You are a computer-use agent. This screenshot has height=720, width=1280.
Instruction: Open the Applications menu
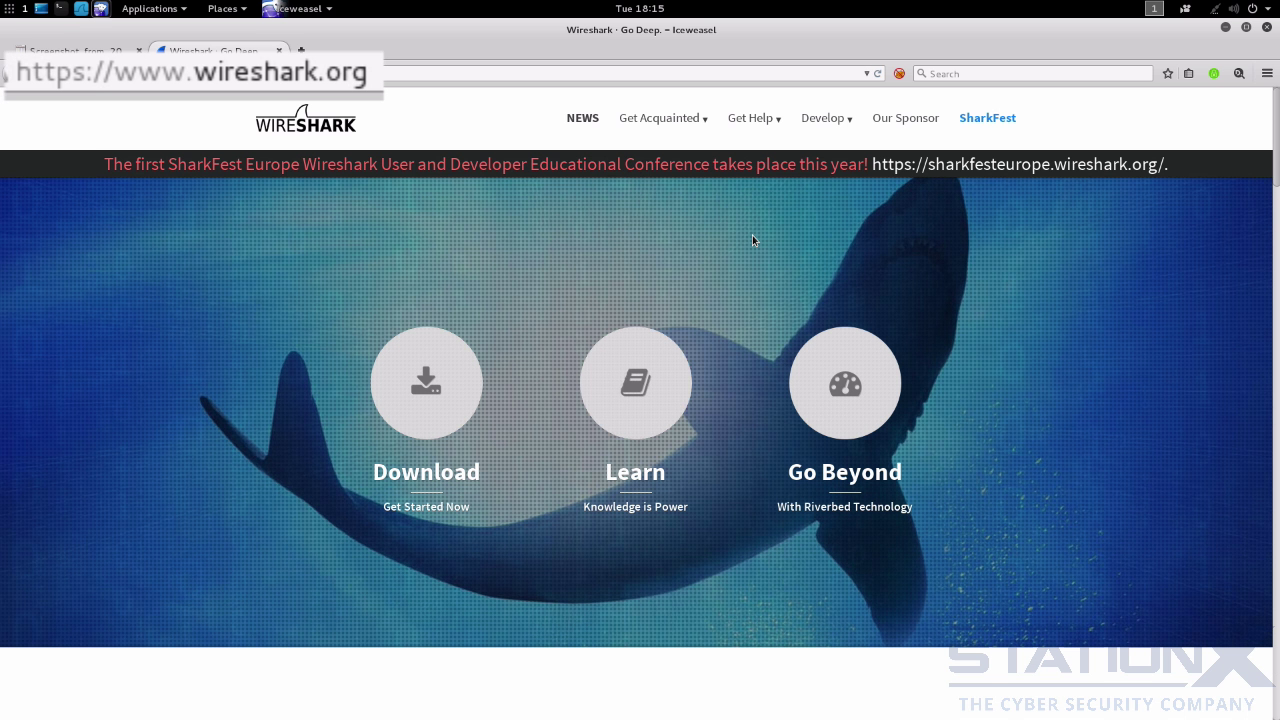[154, 8]
